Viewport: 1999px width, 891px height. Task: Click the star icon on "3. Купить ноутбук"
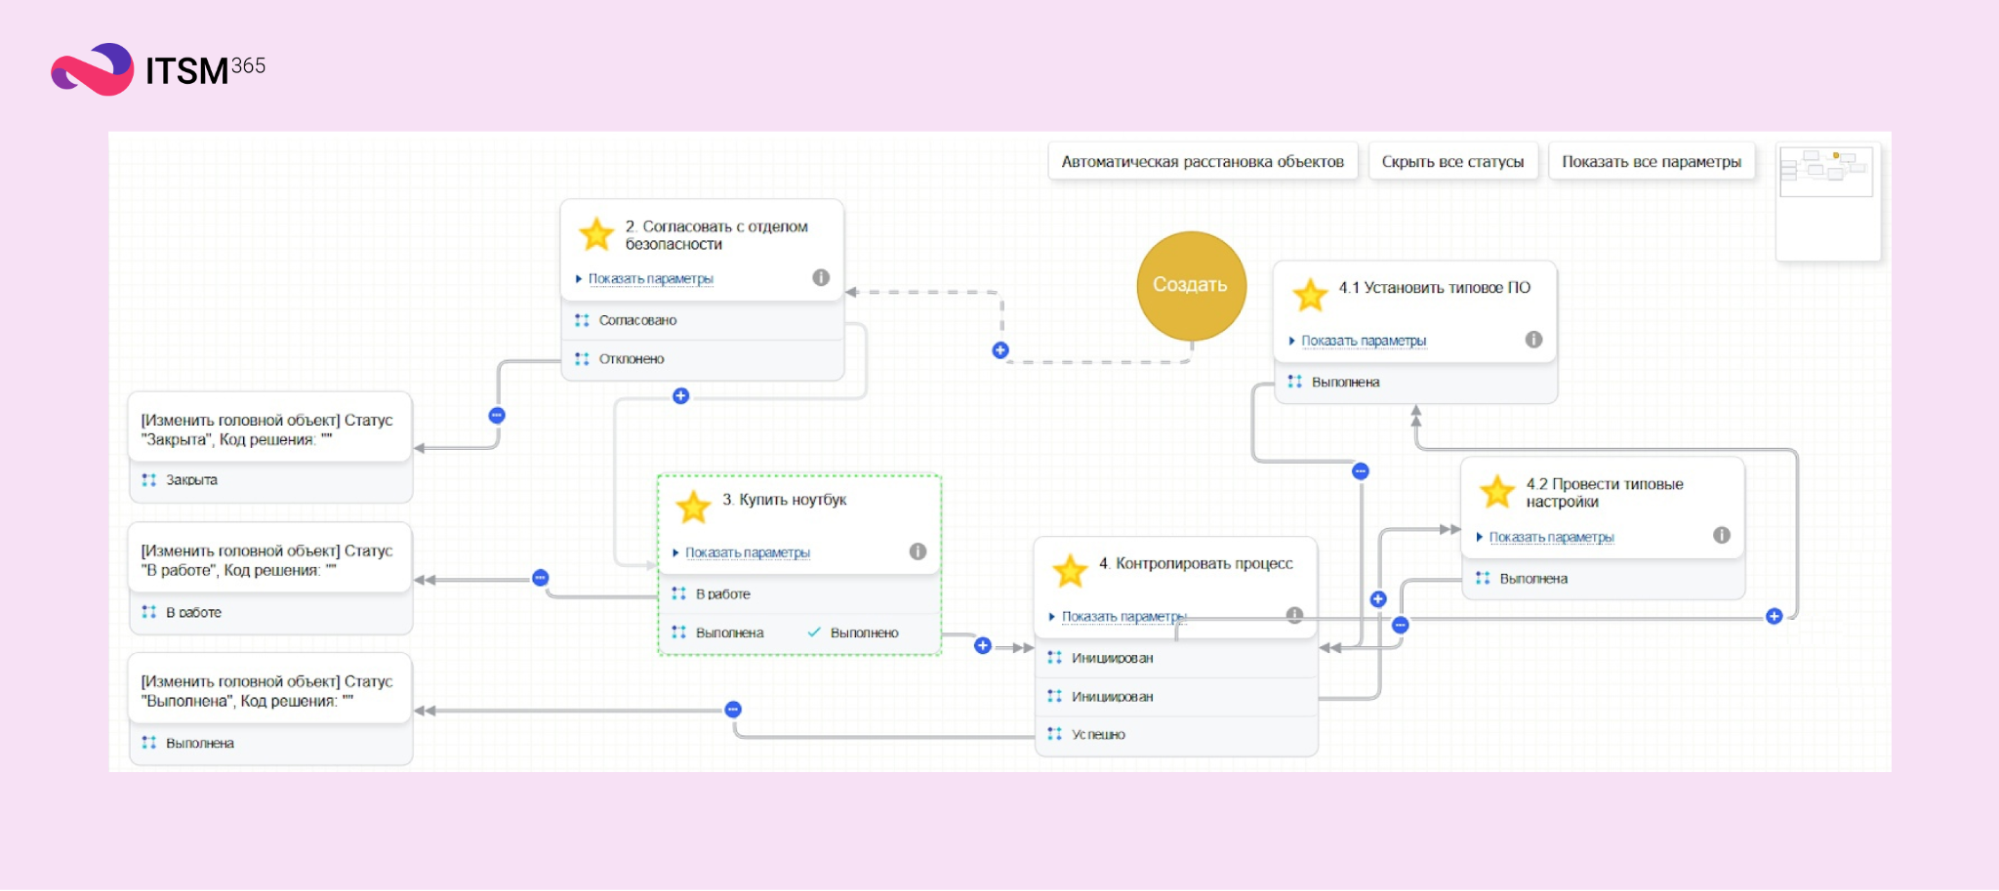point(693,507)
